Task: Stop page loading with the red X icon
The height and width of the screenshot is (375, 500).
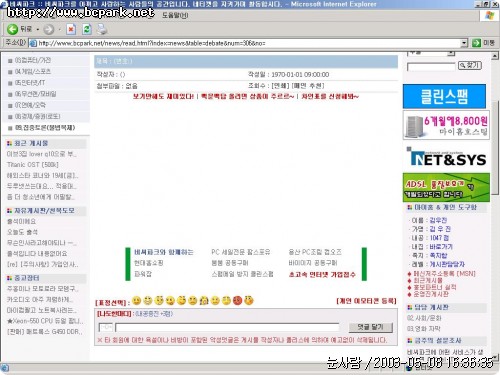Action: point(71,29)
